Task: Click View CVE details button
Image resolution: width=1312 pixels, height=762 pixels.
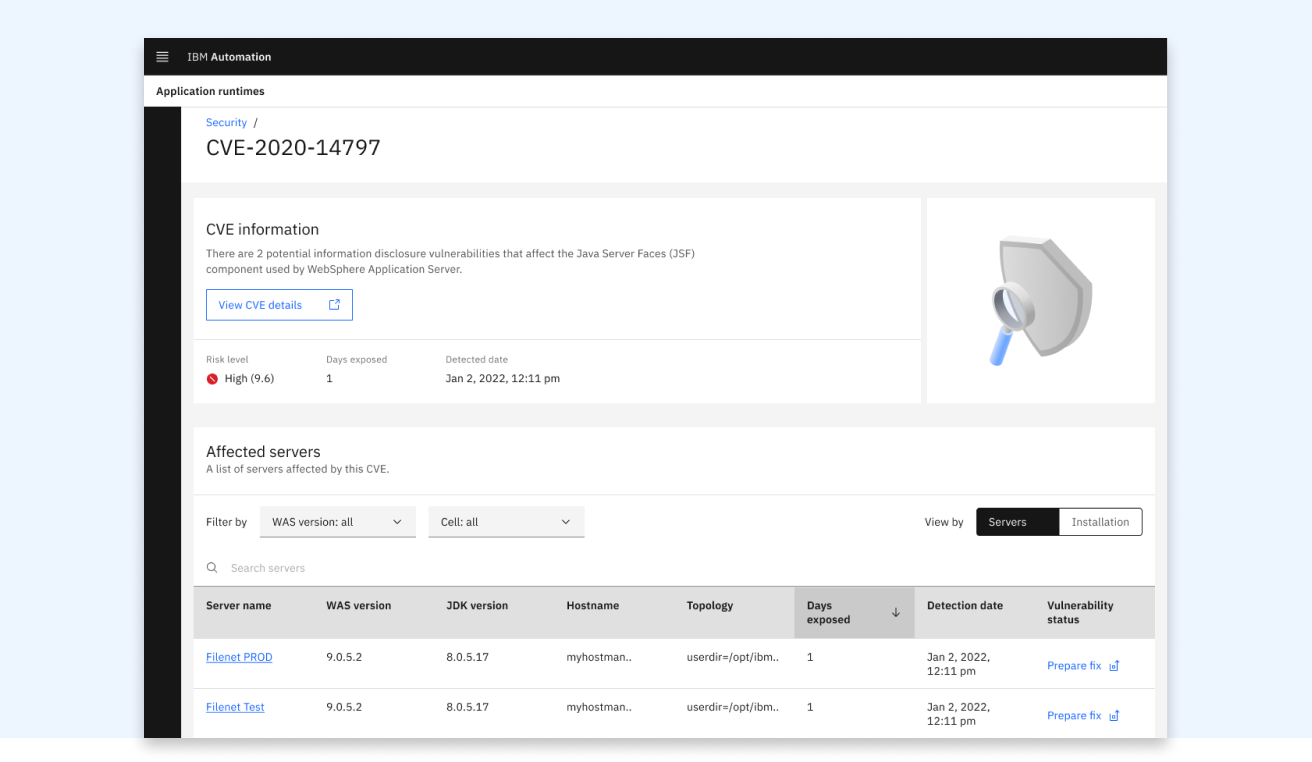Action: 279,305
